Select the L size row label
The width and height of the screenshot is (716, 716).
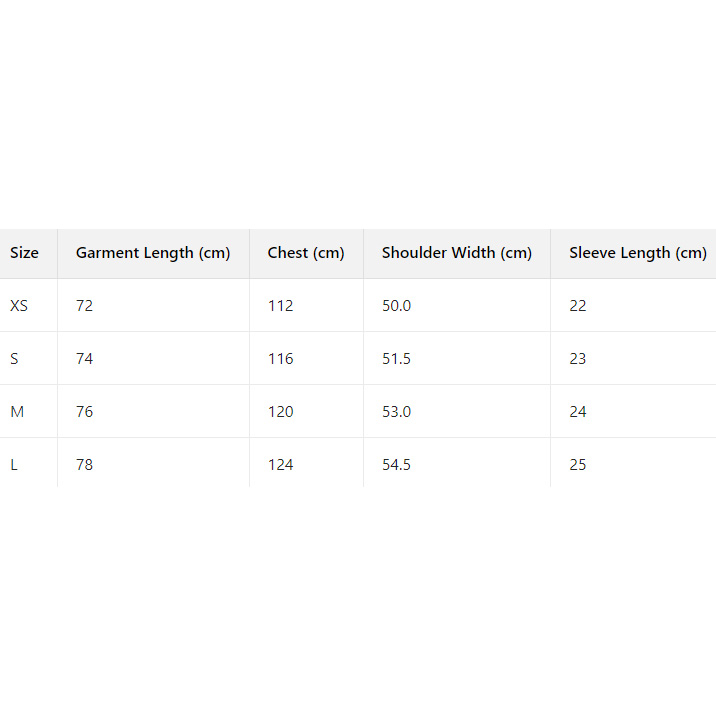tap(14, 464)
